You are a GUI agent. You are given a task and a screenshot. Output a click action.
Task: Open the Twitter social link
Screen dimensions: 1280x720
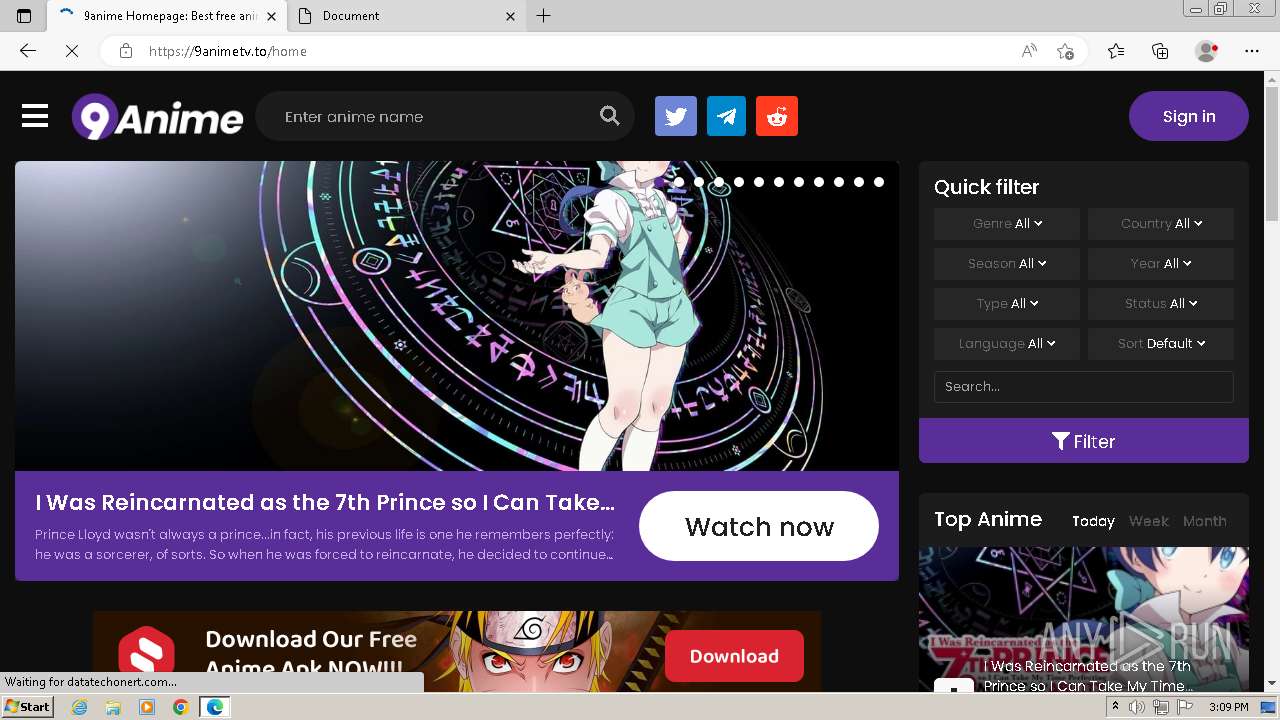point(676,116)
